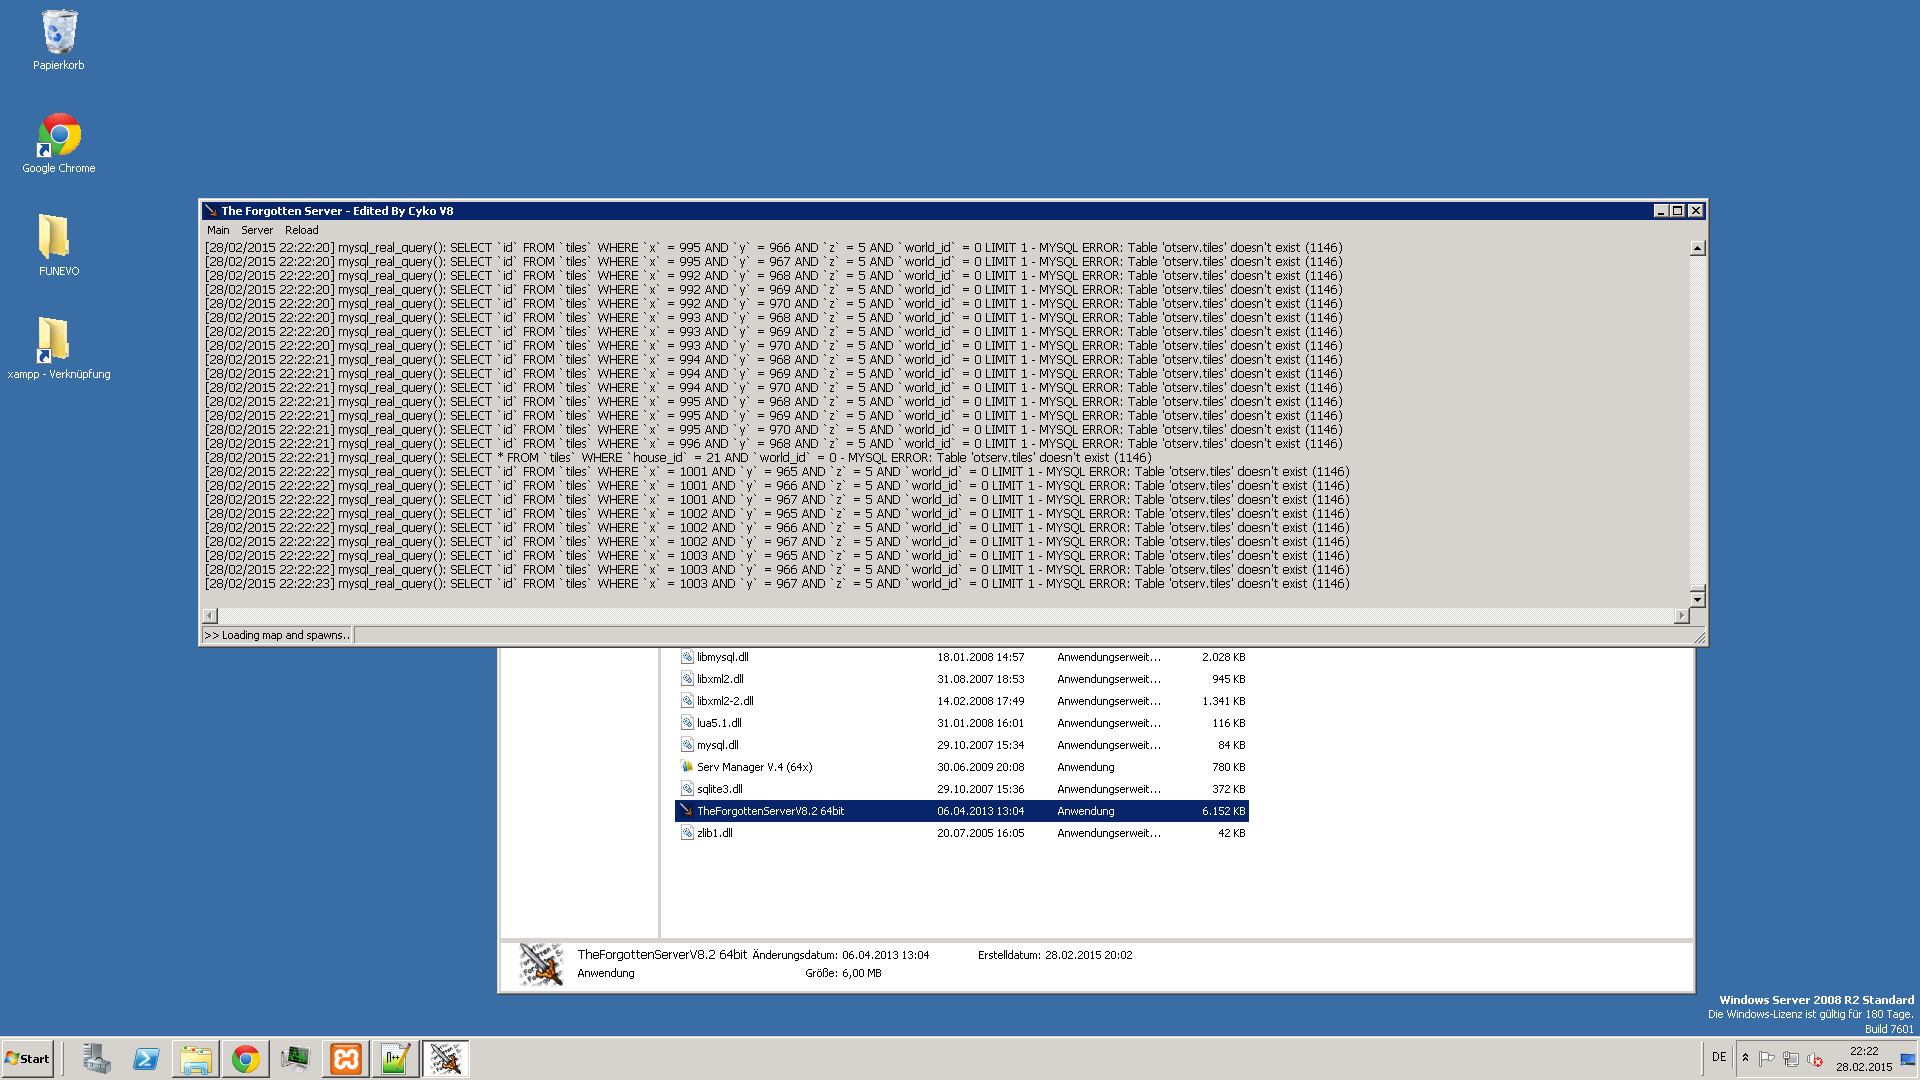Open the network tray icon
Screen dimensions: 1920x1080
coord(1791,1059)
